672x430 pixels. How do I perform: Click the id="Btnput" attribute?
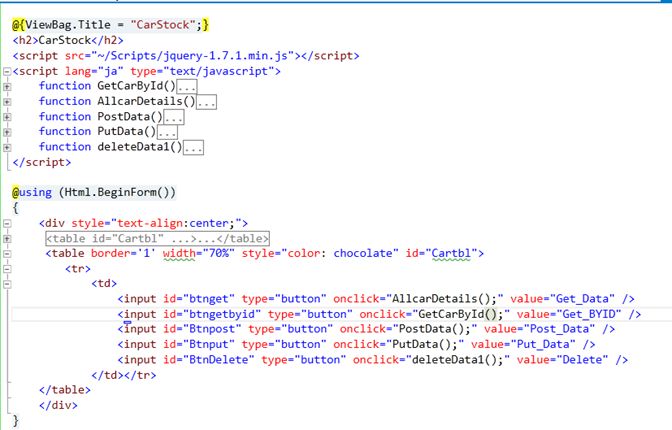pos(199,344)
